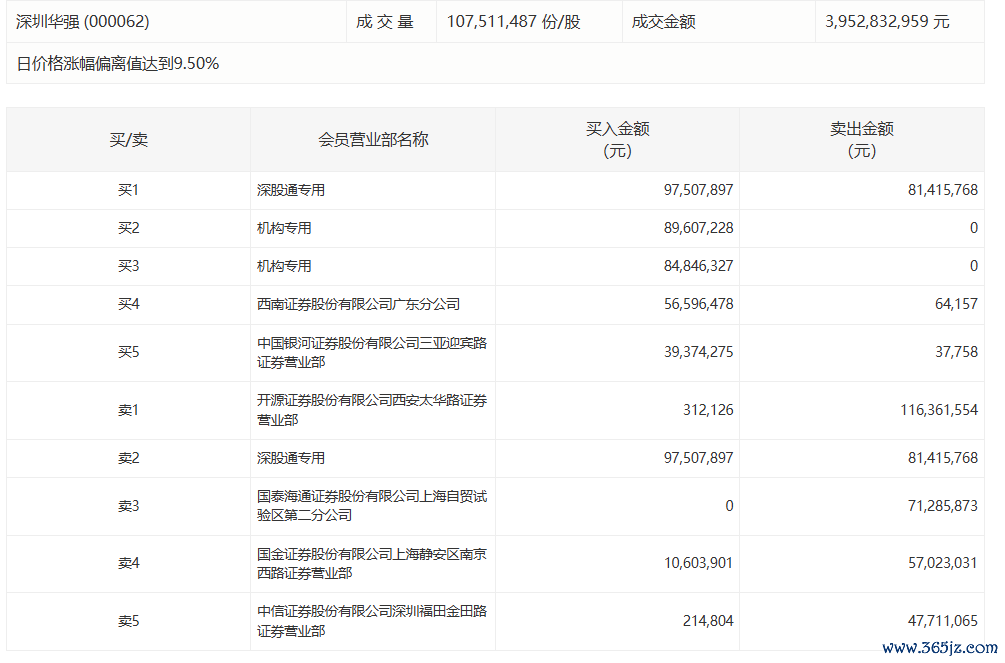Click buy amount 97,507,897 in 卖2 row
Image resolution: width=1005 pixels, height=663 pixels.
(x=699, y=458)
